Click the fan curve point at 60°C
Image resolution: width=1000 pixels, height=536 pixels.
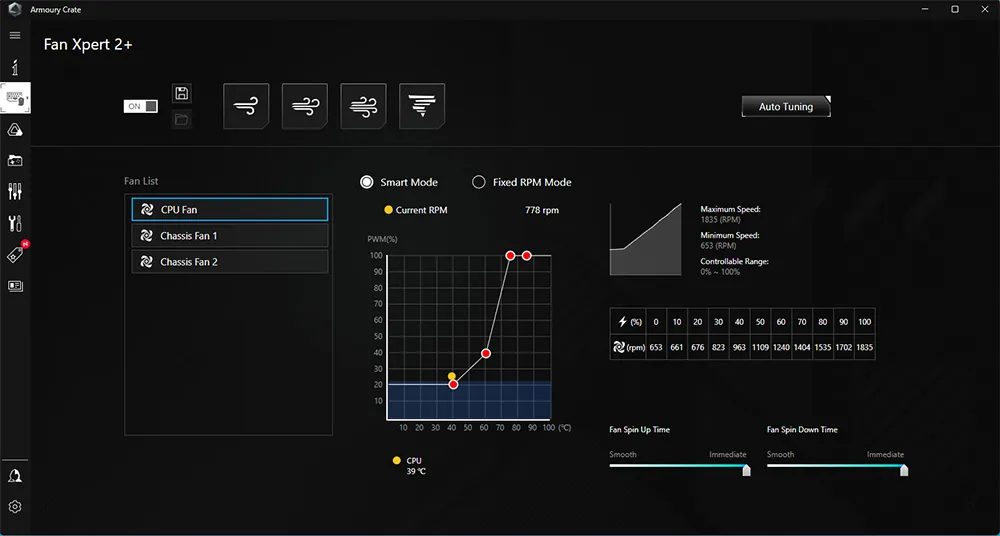(x=486, y=353)
